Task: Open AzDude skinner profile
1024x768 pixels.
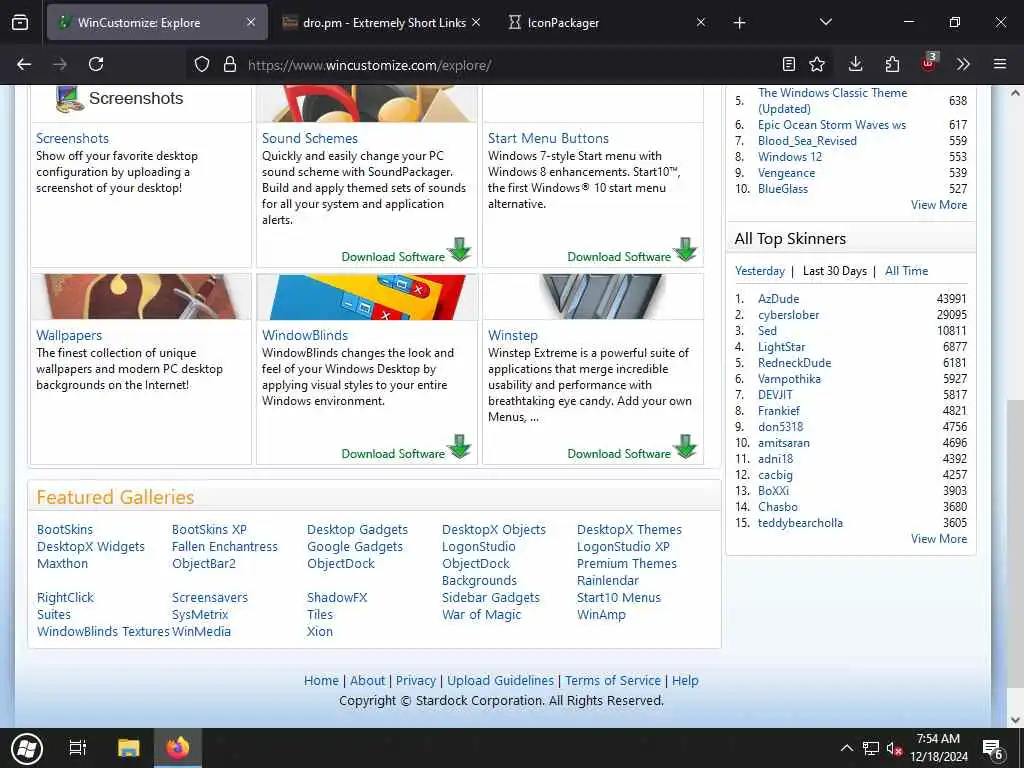Action: (778, 298)
